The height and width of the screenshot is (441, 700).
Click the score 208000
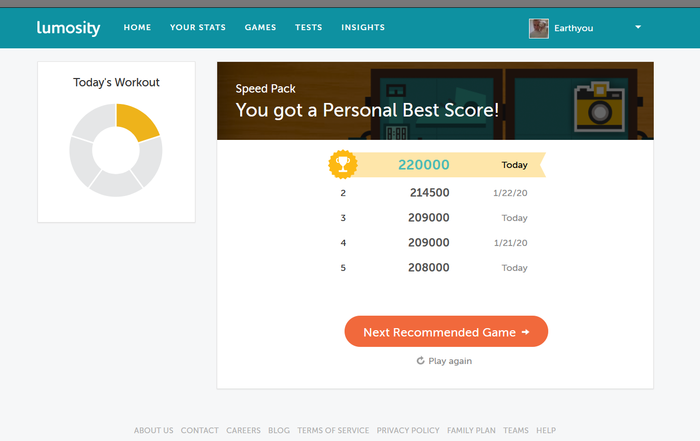429,268
